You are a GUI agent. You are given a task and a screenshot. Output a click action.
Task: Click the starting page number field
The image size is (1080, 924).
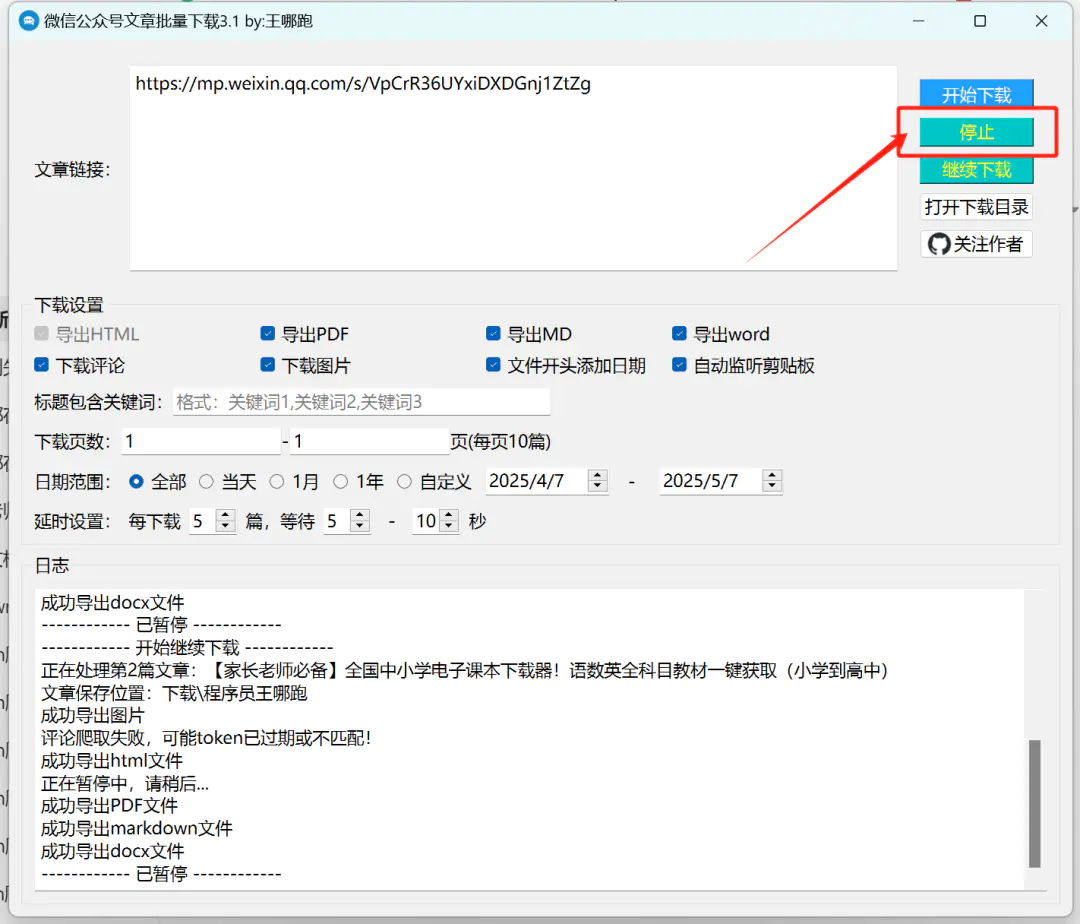pos(201,441)
